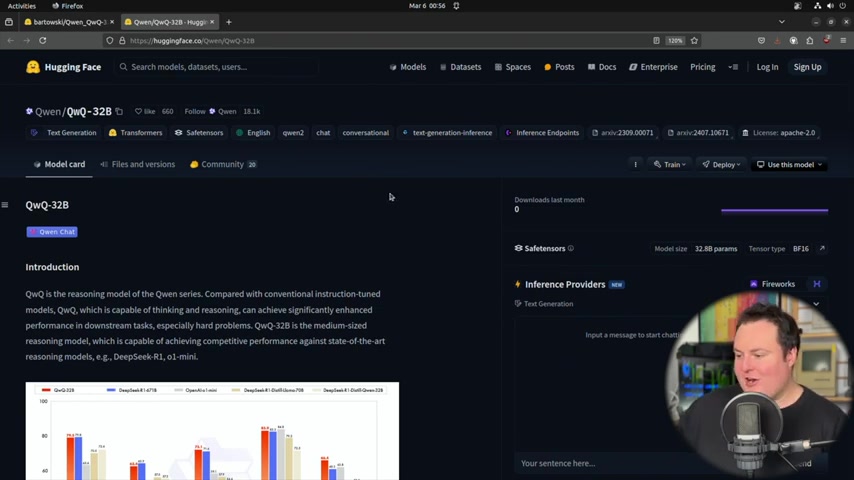This screenshot has width=854, height=480.
Task: Click the site lock icon
Action: [122, 40]
